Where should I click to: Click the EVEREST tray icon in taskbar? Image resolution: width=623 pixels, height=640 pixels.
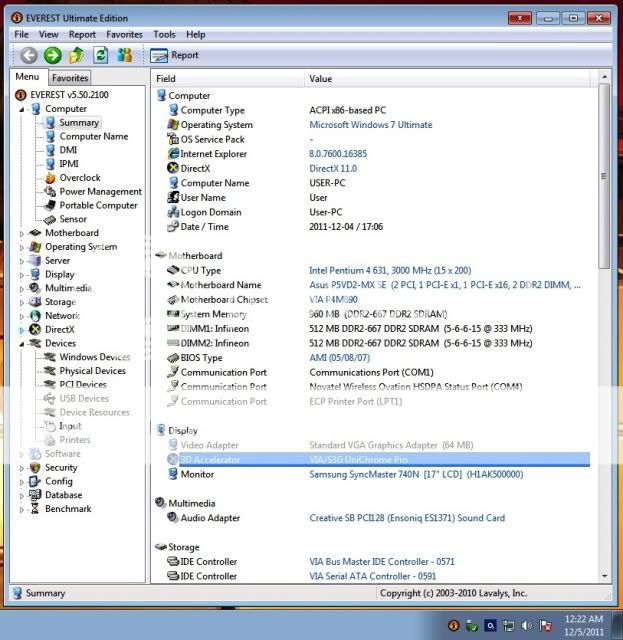[x=453, y=625]
